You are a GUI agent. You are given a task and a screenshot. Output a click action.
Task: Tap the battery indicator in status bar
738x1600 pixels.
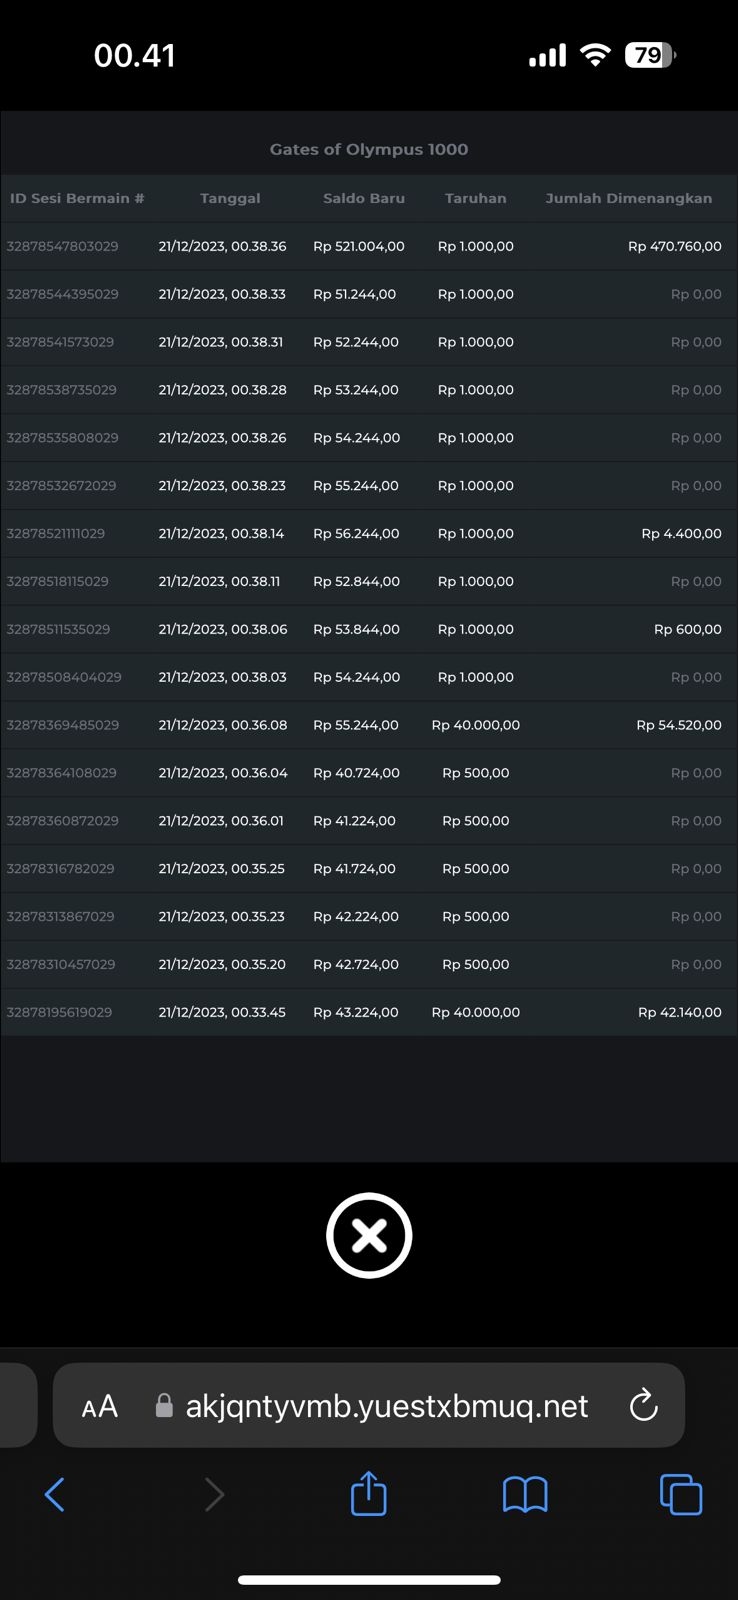pos(650,55)
